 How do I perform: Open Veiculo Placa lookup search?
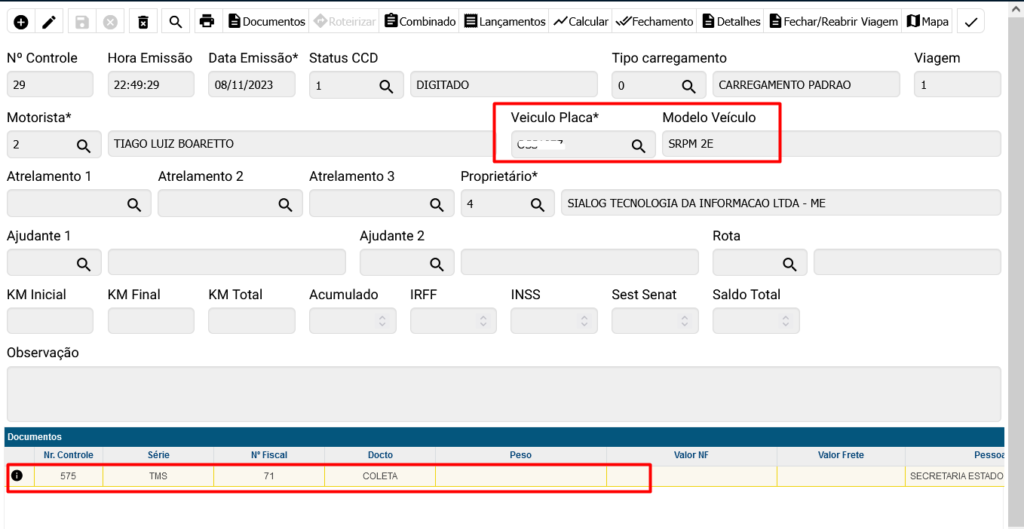tap(638, 146)
